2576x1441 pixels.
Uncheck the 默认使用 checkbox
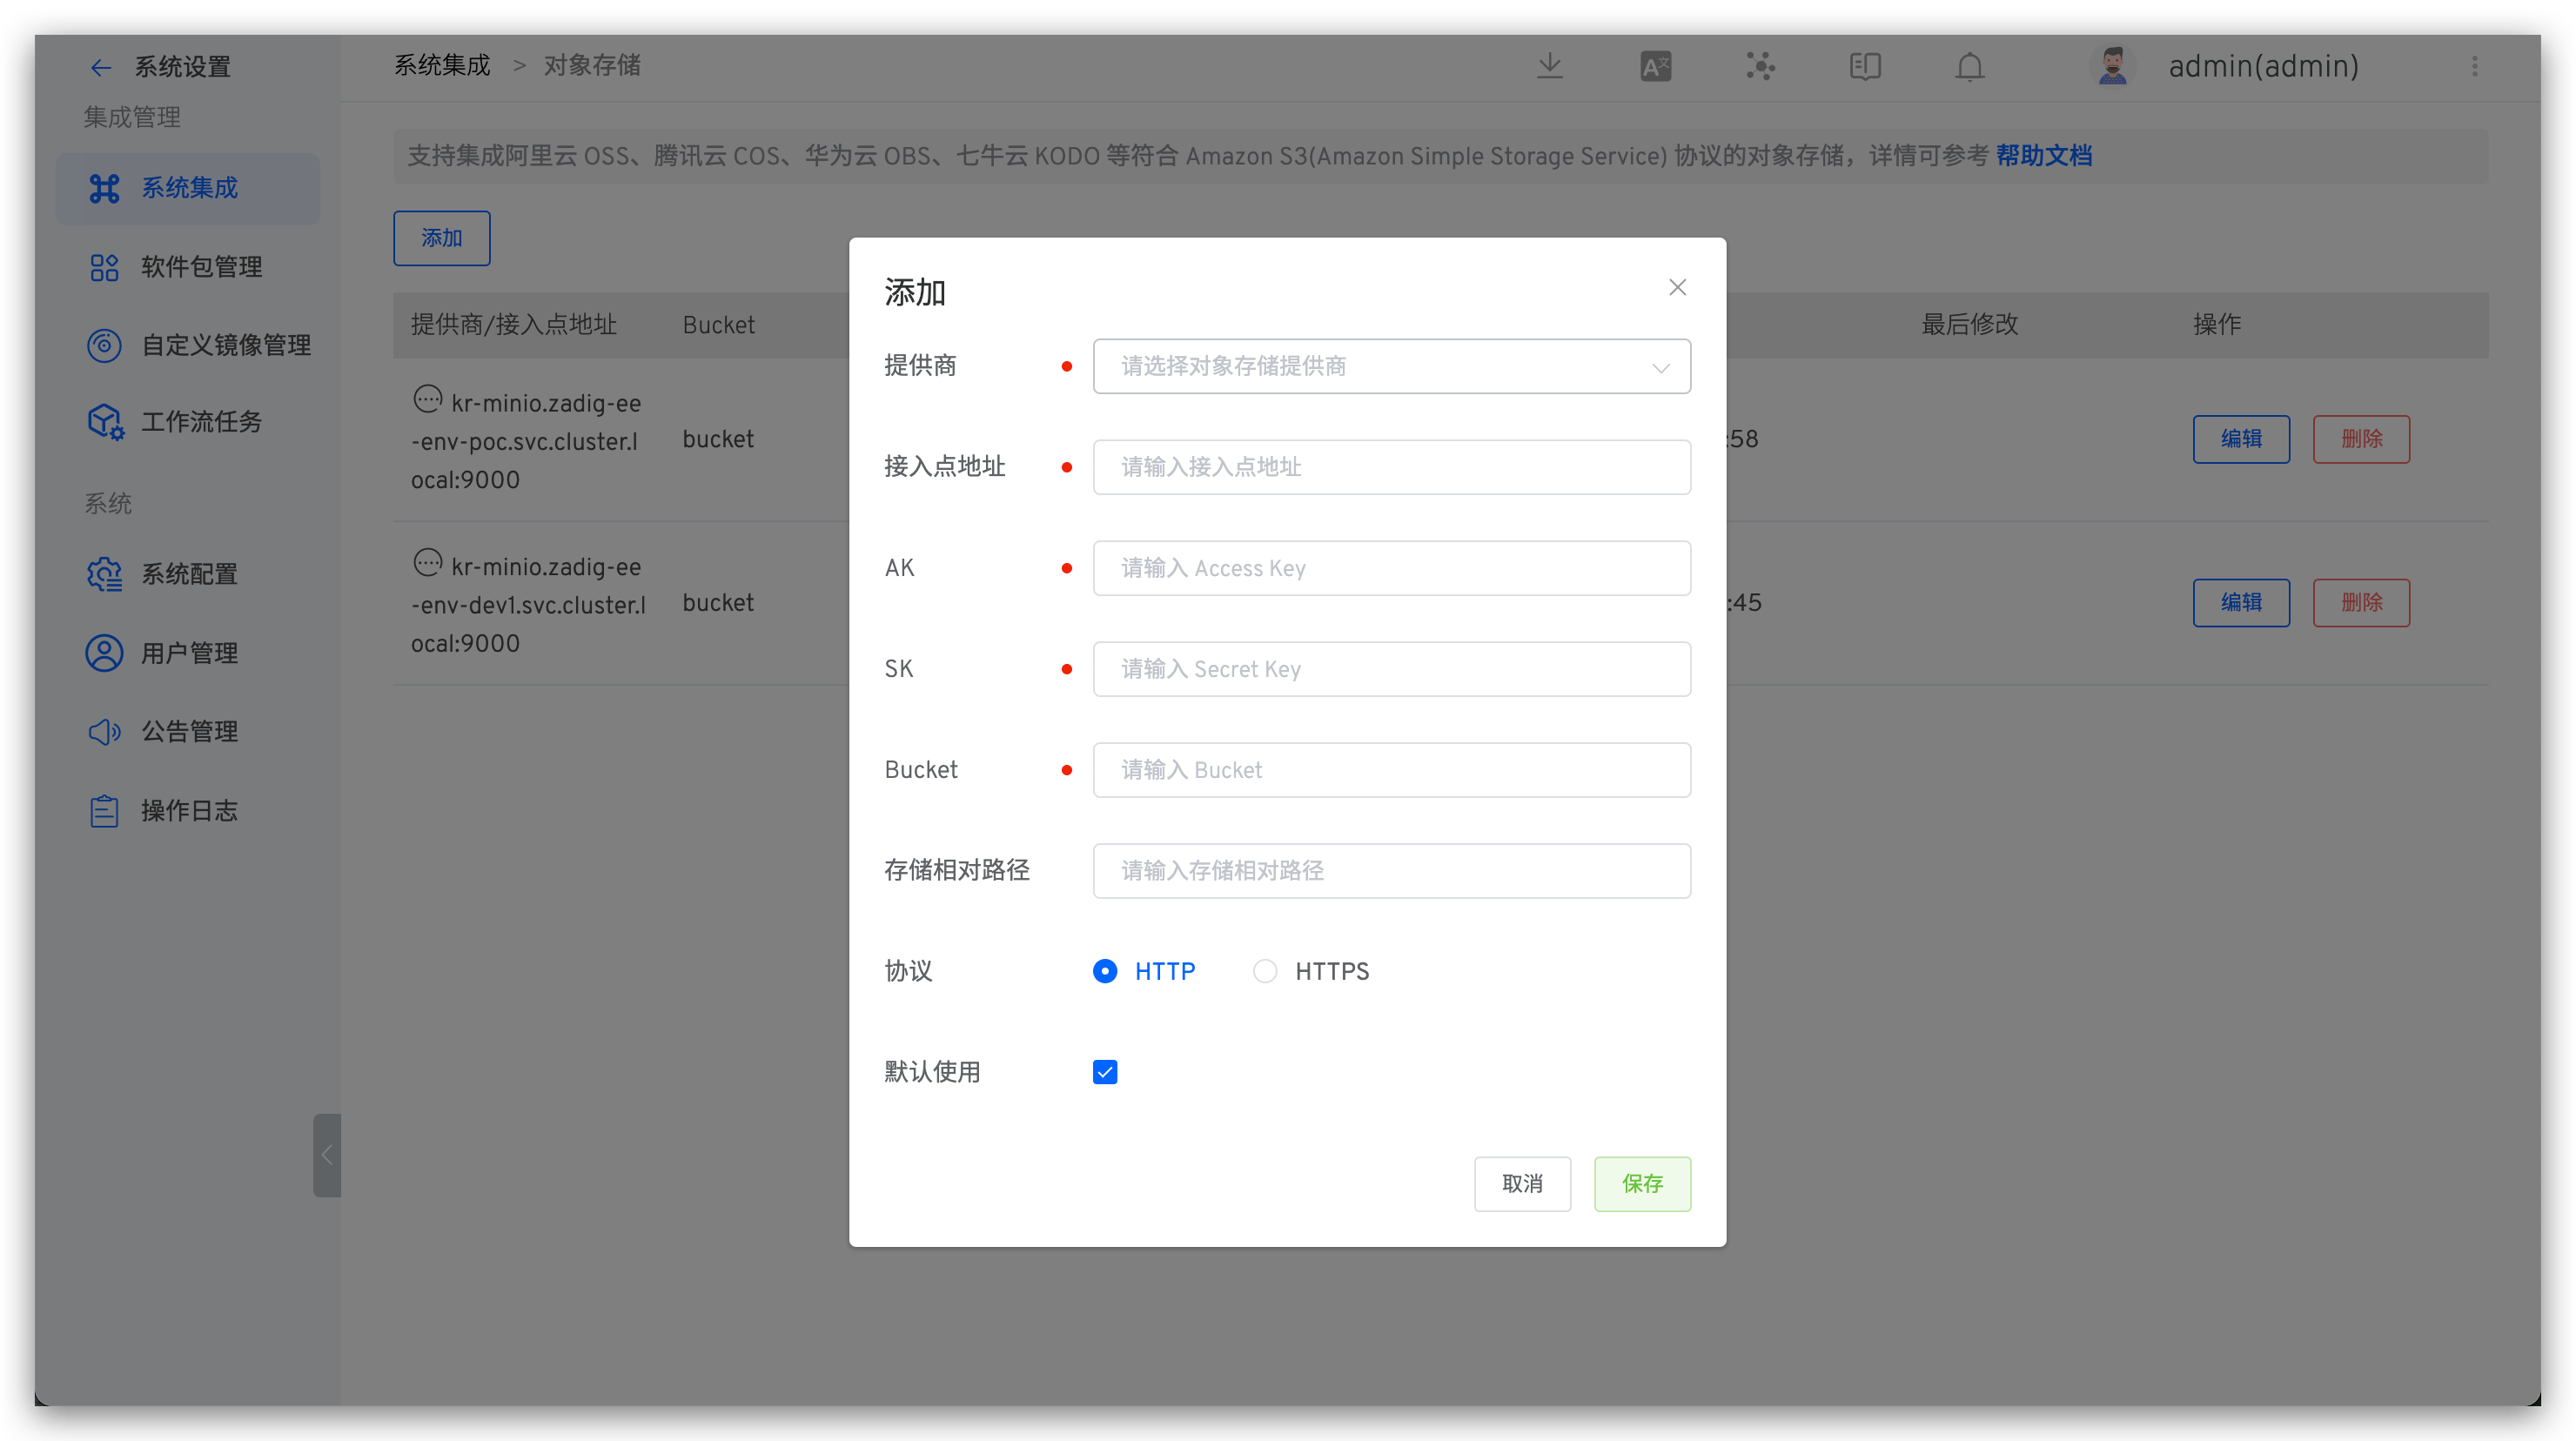(1104, 1072)
